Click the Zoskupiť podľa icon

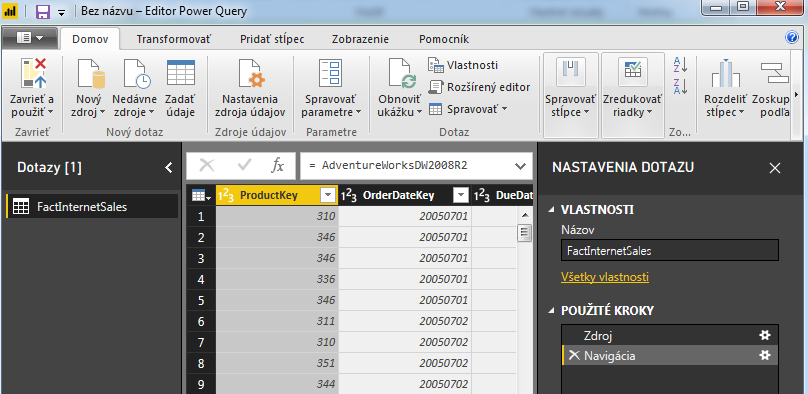[x=774, y=73]
